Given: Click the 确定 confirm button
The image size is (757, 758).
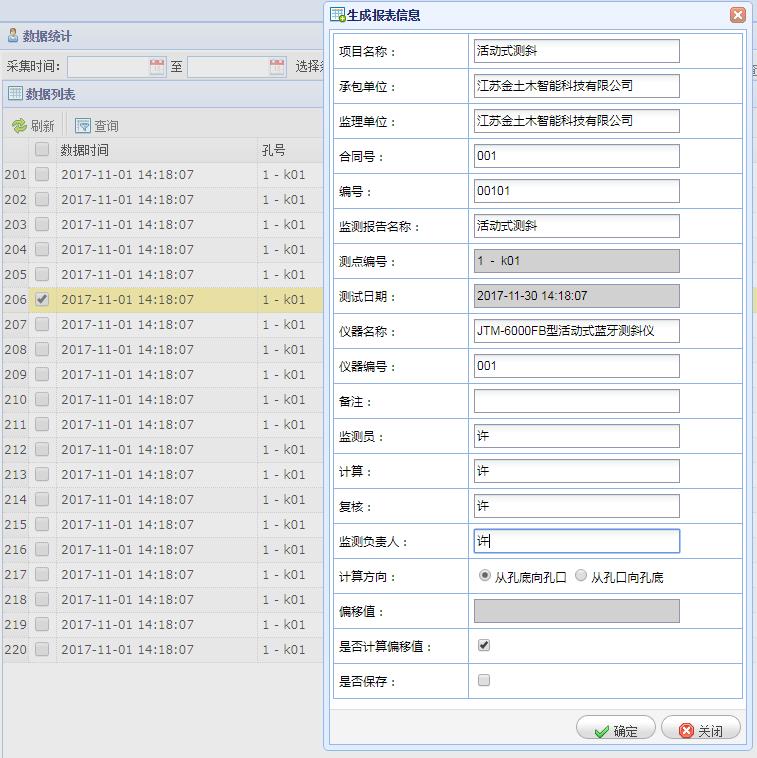Looking at the screenshot, I should tap(615, 730).
